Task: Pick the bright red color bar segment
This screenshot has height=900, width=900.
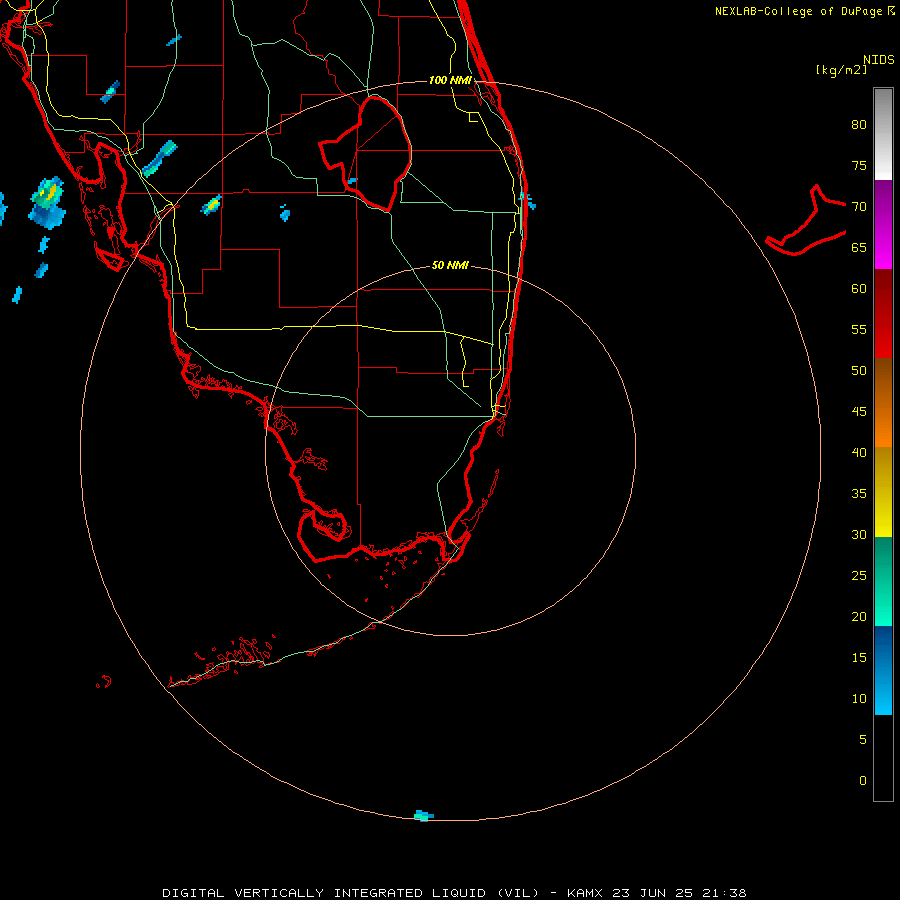Action: [x=883, y=336]
